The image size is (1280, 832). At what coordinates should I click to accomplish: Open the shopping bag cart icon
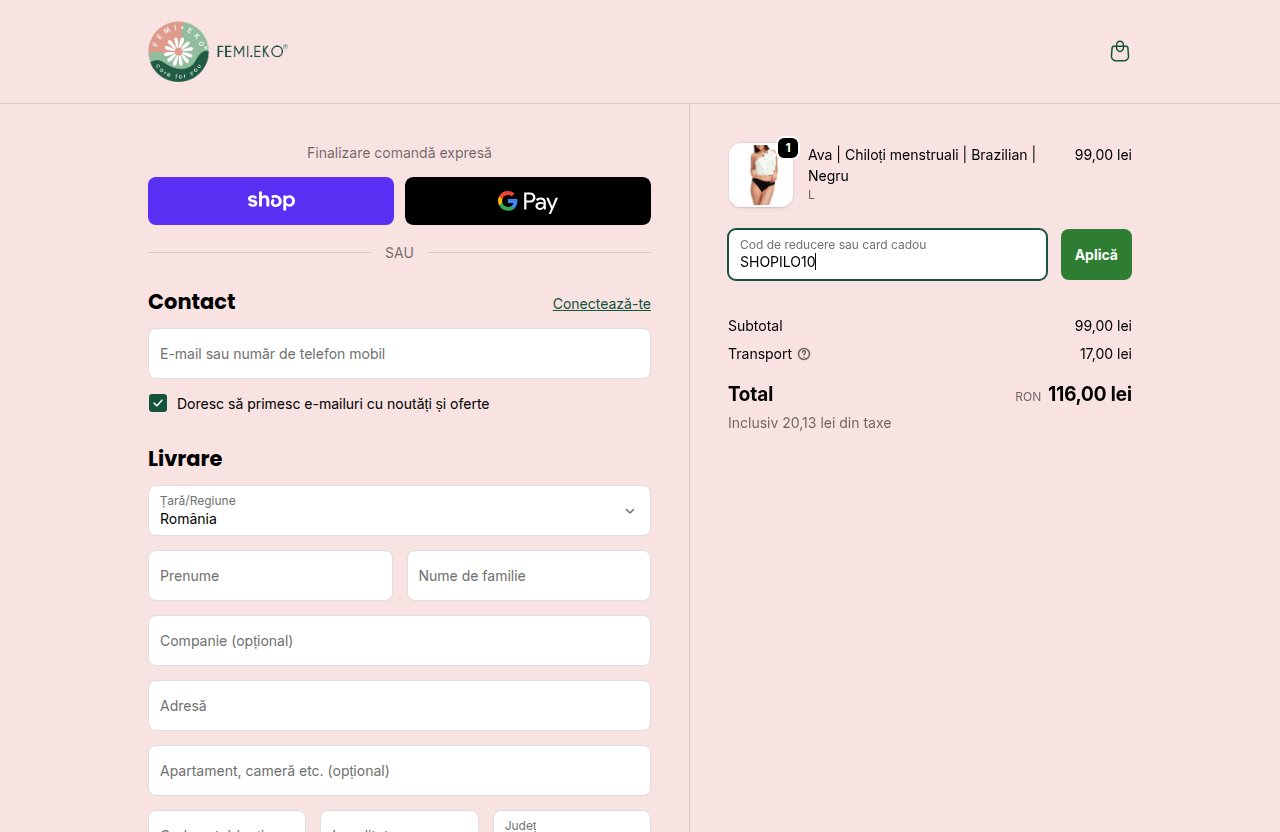pyautogui.click(x=1120, y=51)
